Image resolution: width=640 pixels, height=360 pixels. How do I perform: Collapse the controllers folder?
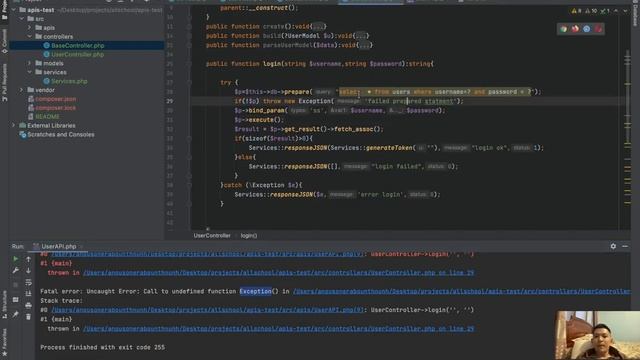[29, 36]
